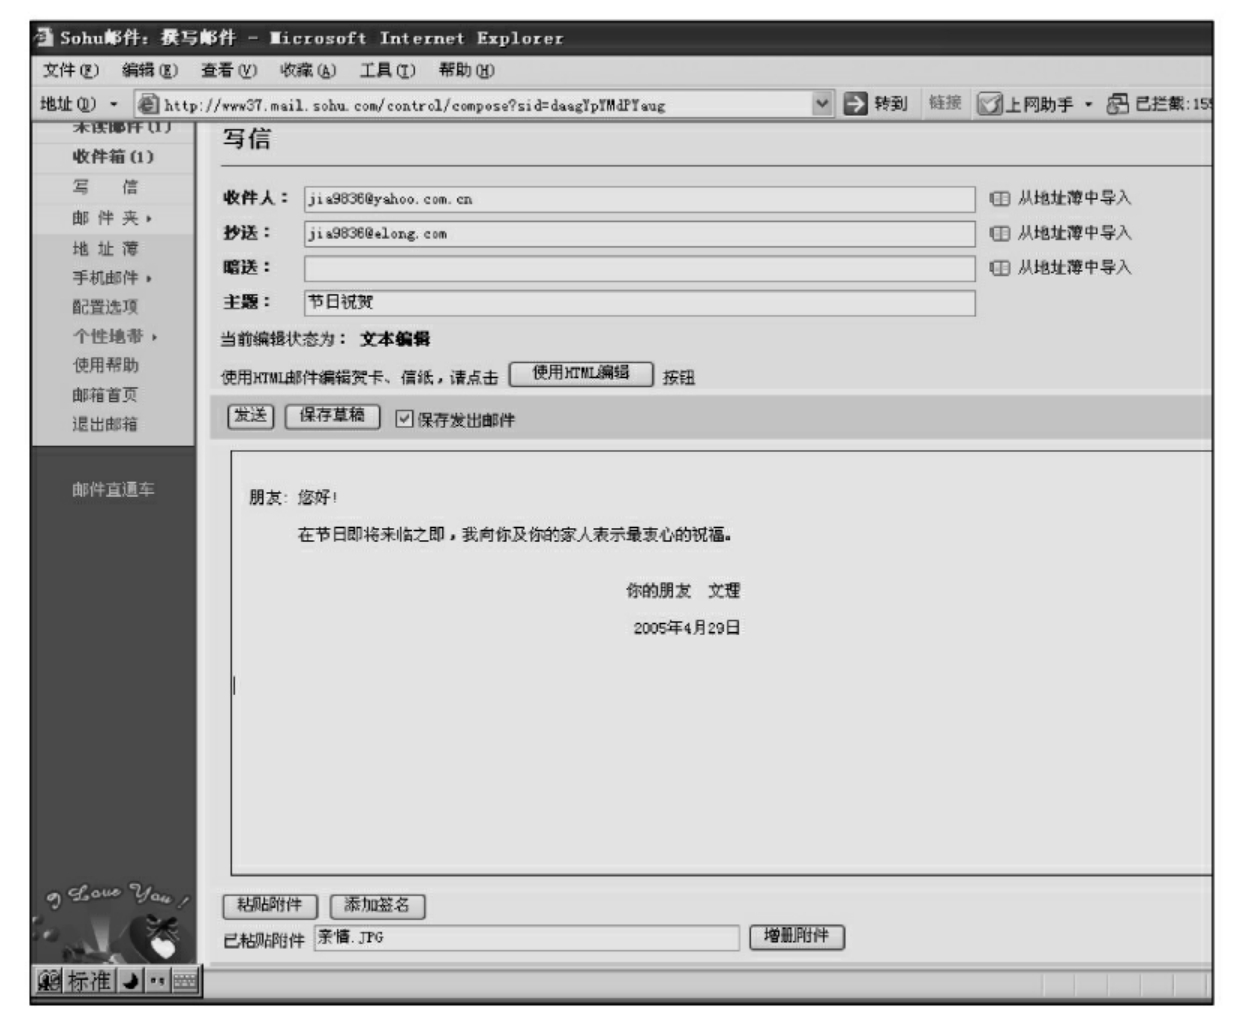Open the 文件 menu
Image resolution: width=1241 pixels, height=1023 pixels.
(x=70, y=70)
